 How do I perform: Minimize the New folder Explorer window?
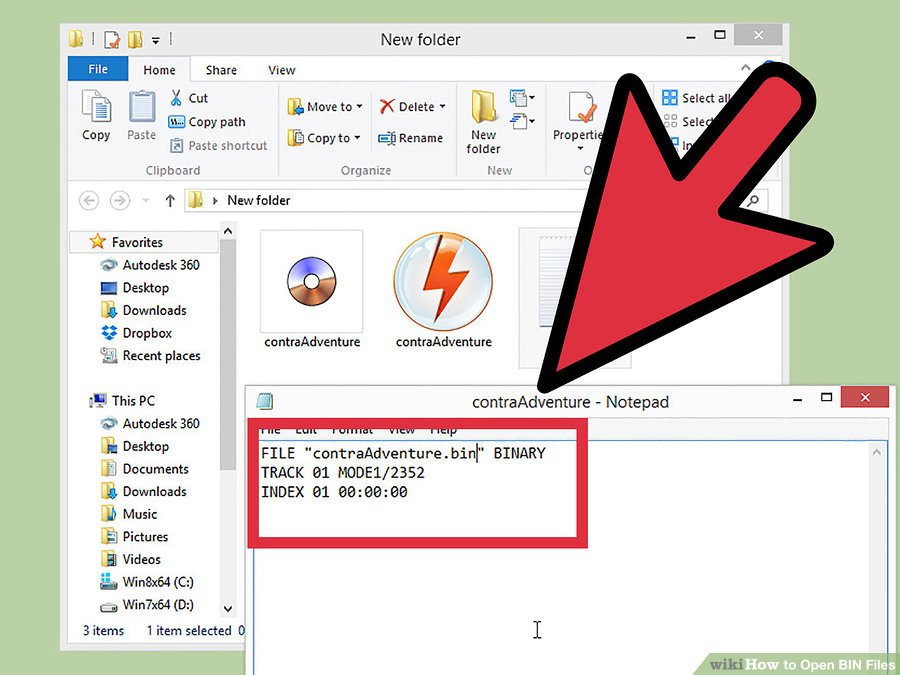click(x=691, y=36)
